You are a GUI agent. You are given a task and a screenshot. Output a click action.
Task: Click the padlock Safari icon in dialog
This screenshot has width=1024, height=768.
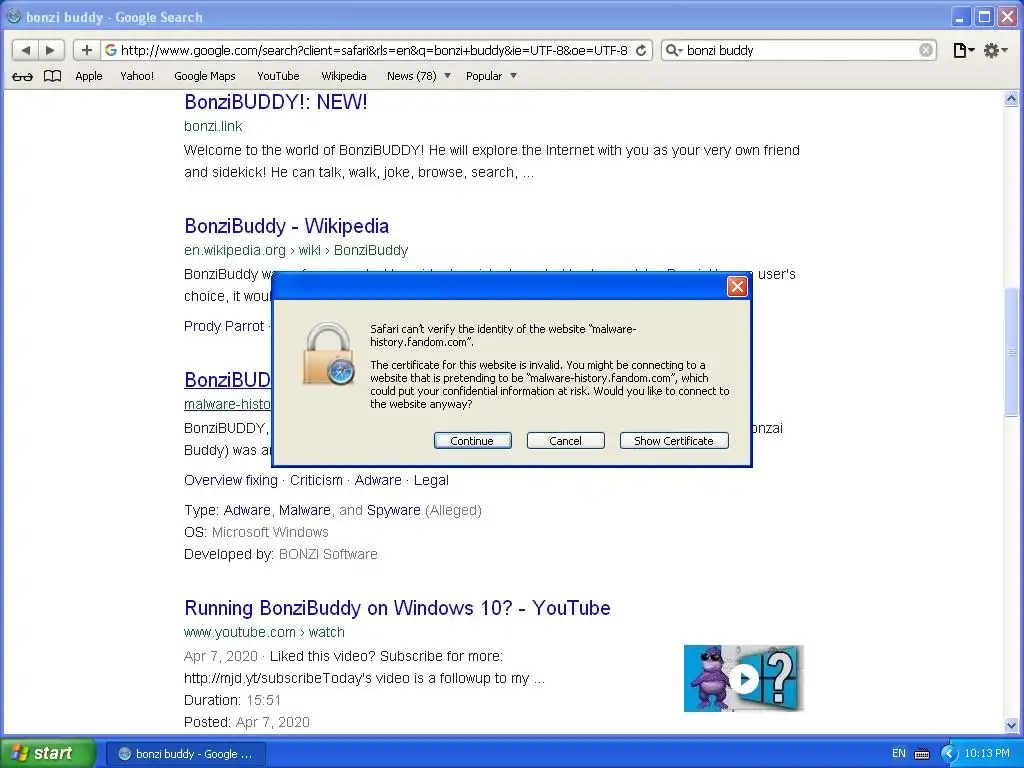pos(328,353)
